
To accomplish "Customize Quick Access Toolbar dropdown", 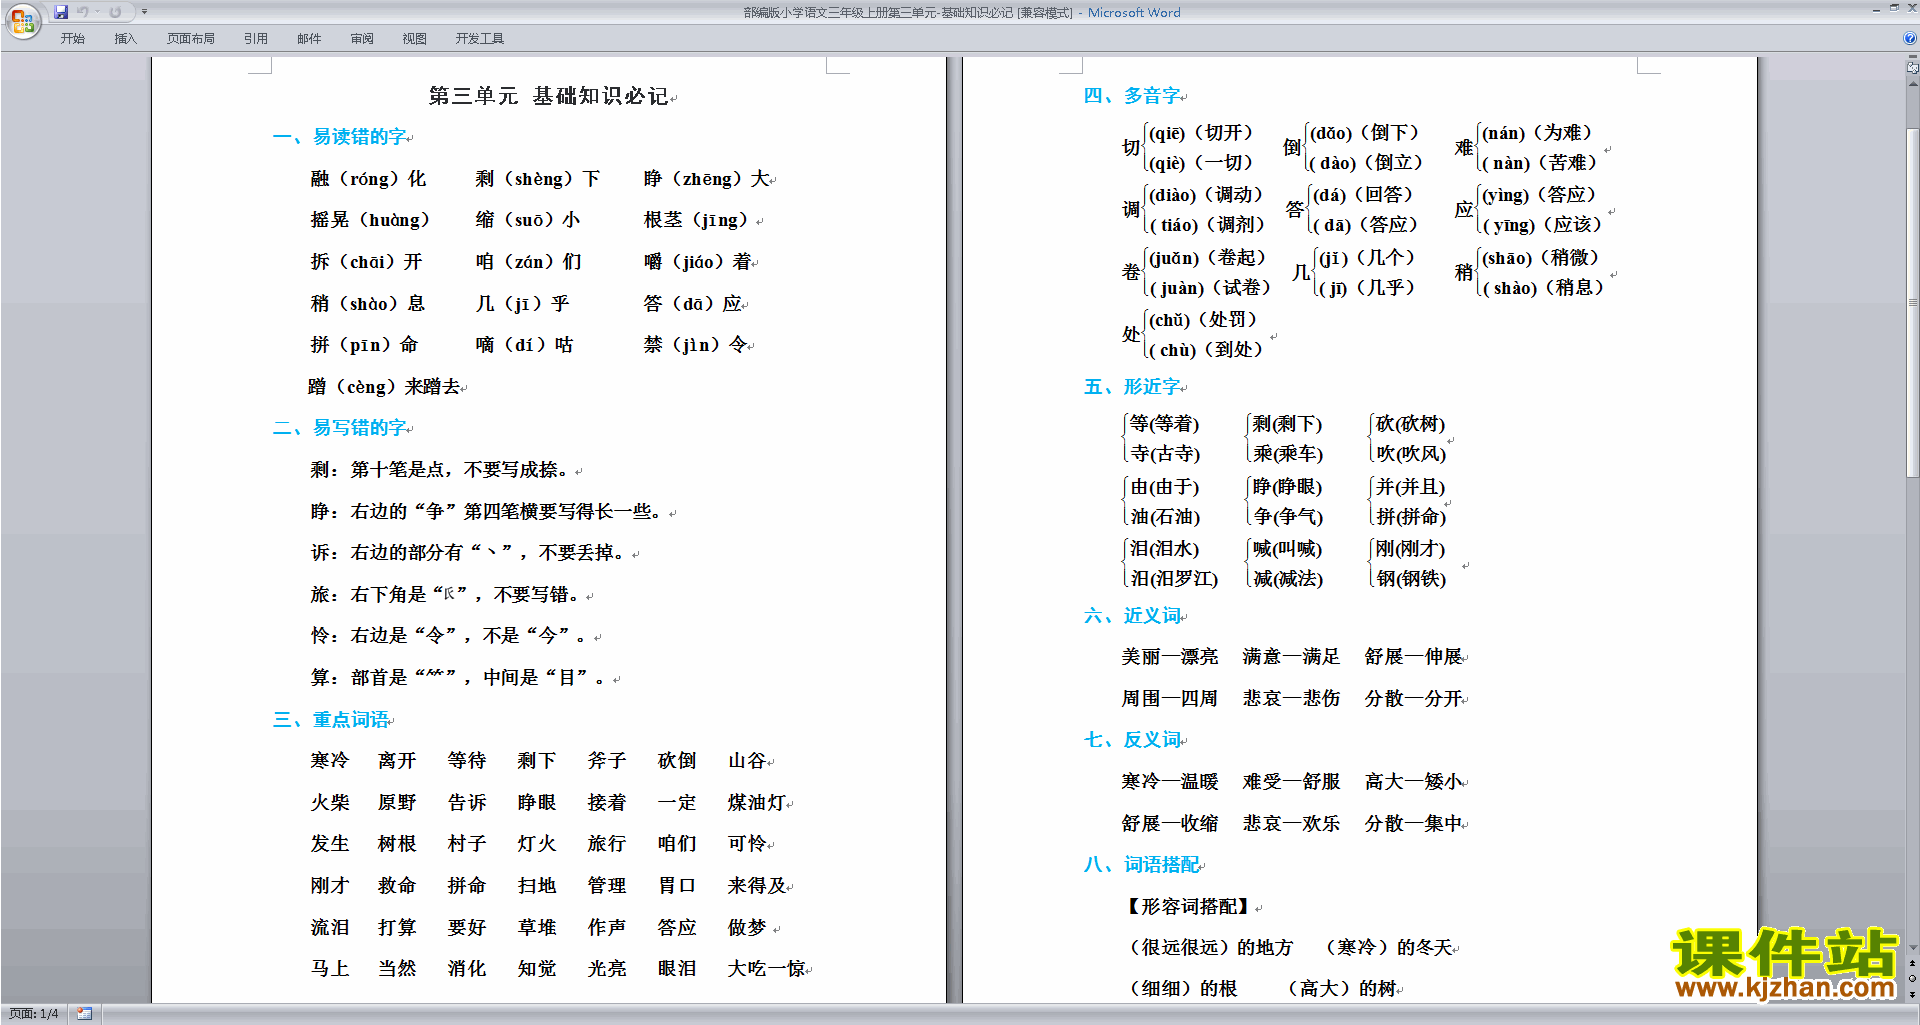I will pyautogui.click(x=144, y=12).
